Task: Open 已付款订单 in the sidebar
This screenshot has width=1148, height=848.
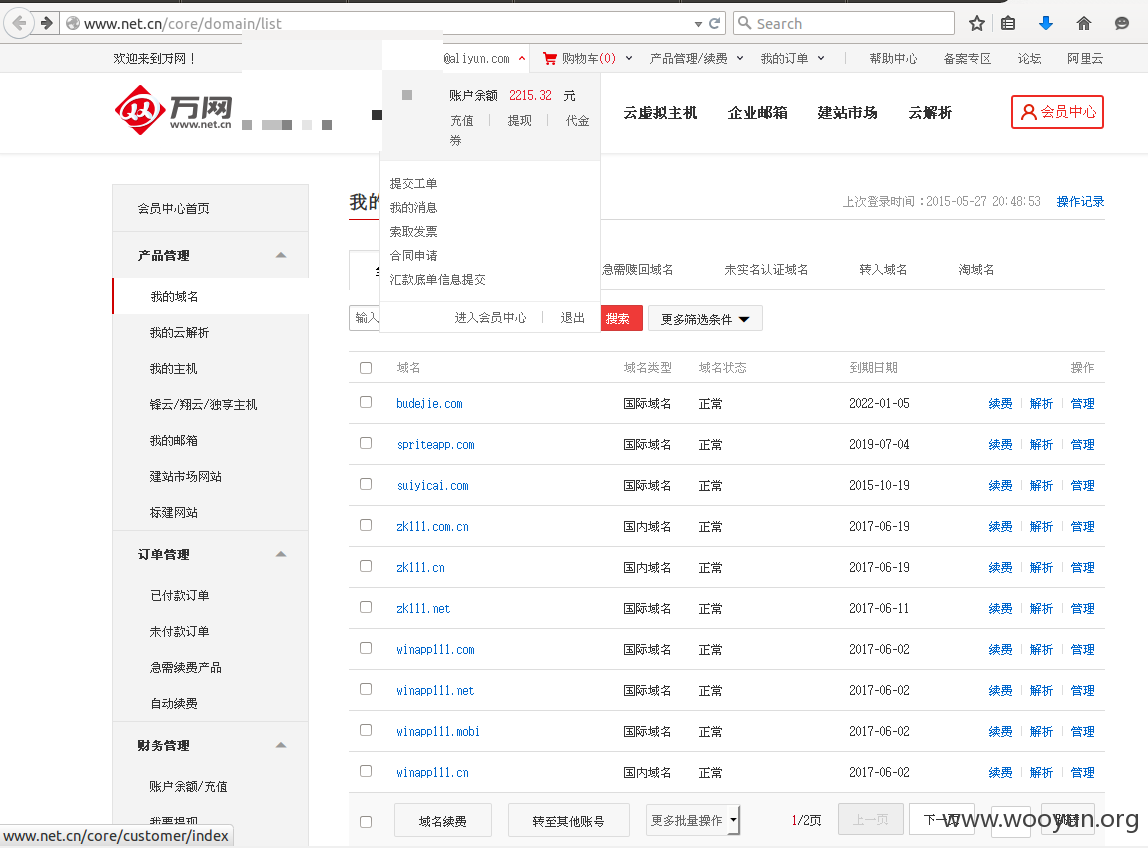Action: [x=179, y=595]
